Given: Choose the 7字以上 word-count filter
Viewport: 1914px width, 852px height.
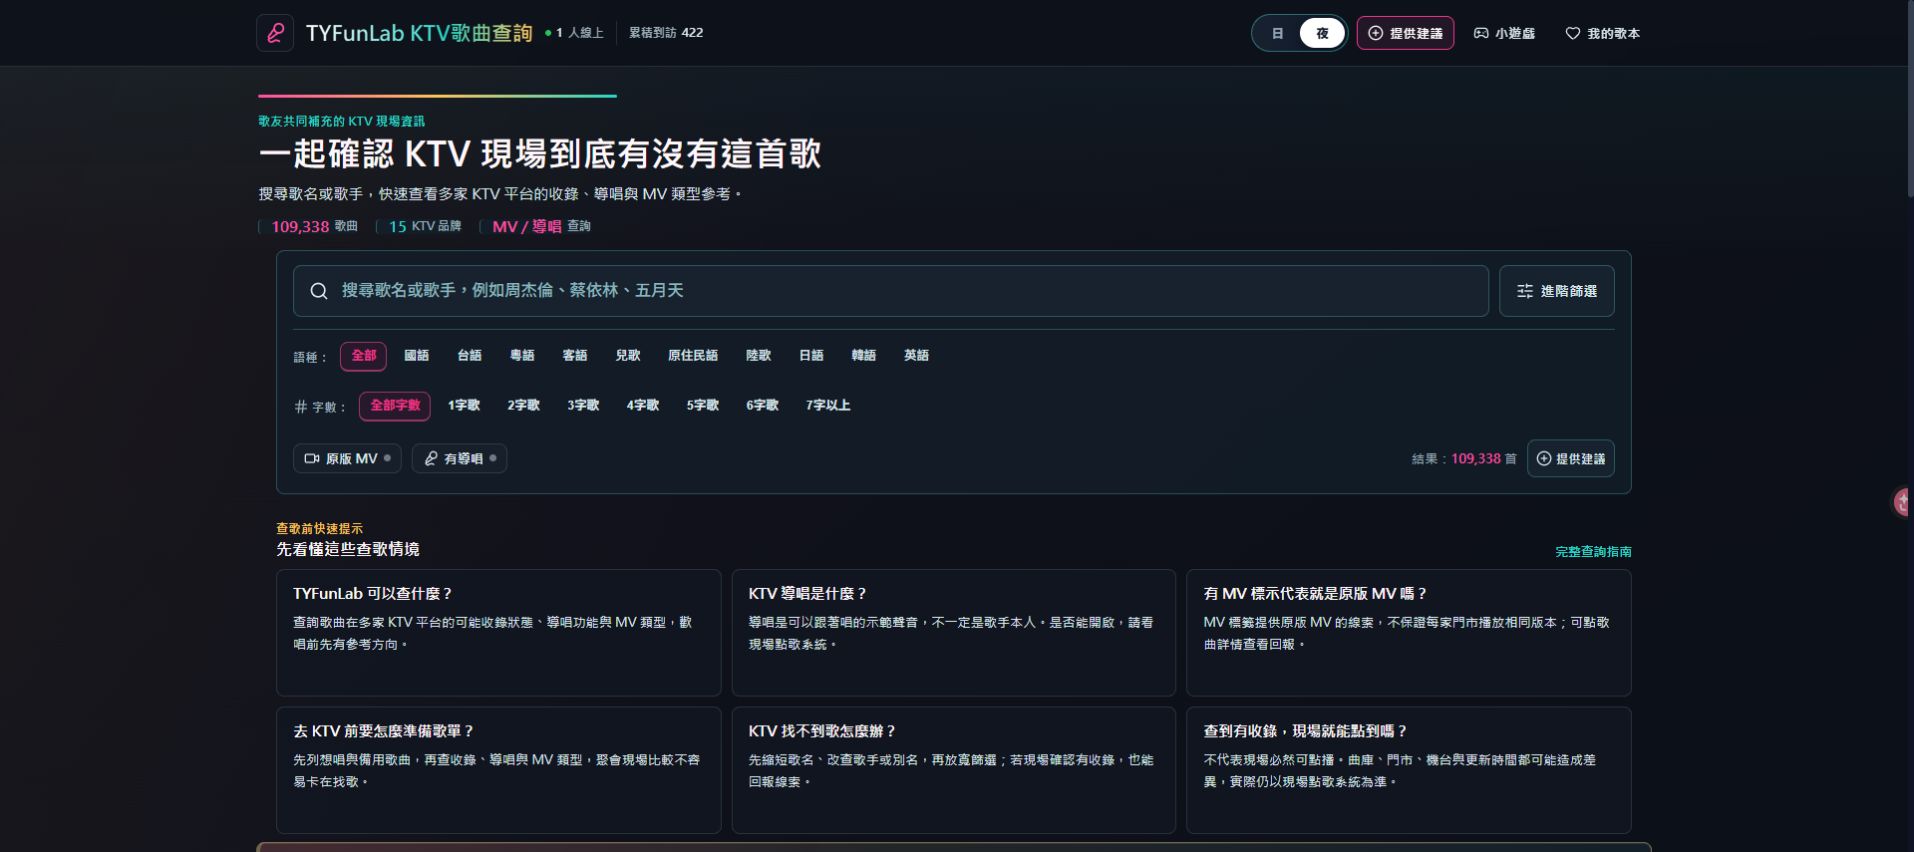Looking at the screenshot, I should 828,406.
